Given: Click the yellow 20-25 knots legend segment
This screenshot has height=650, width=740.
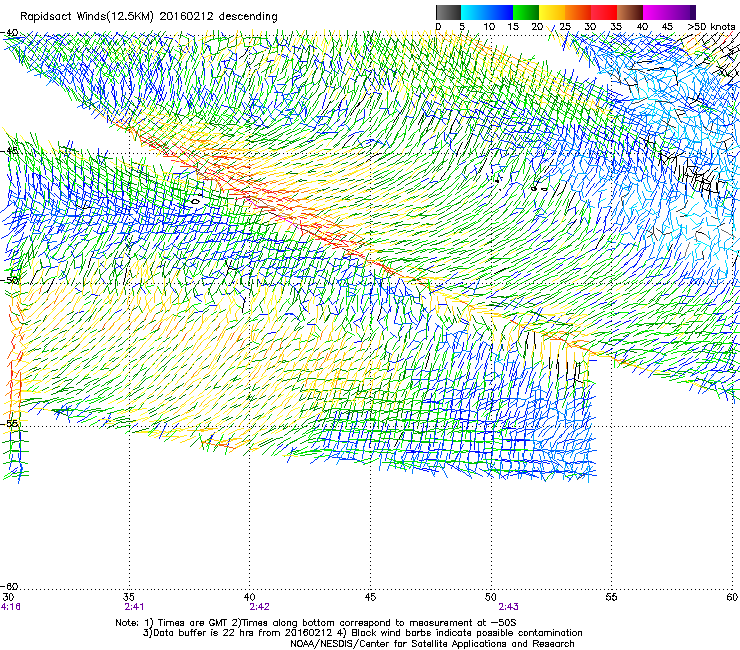Looking at the screenshot, I should click(552, 12).
